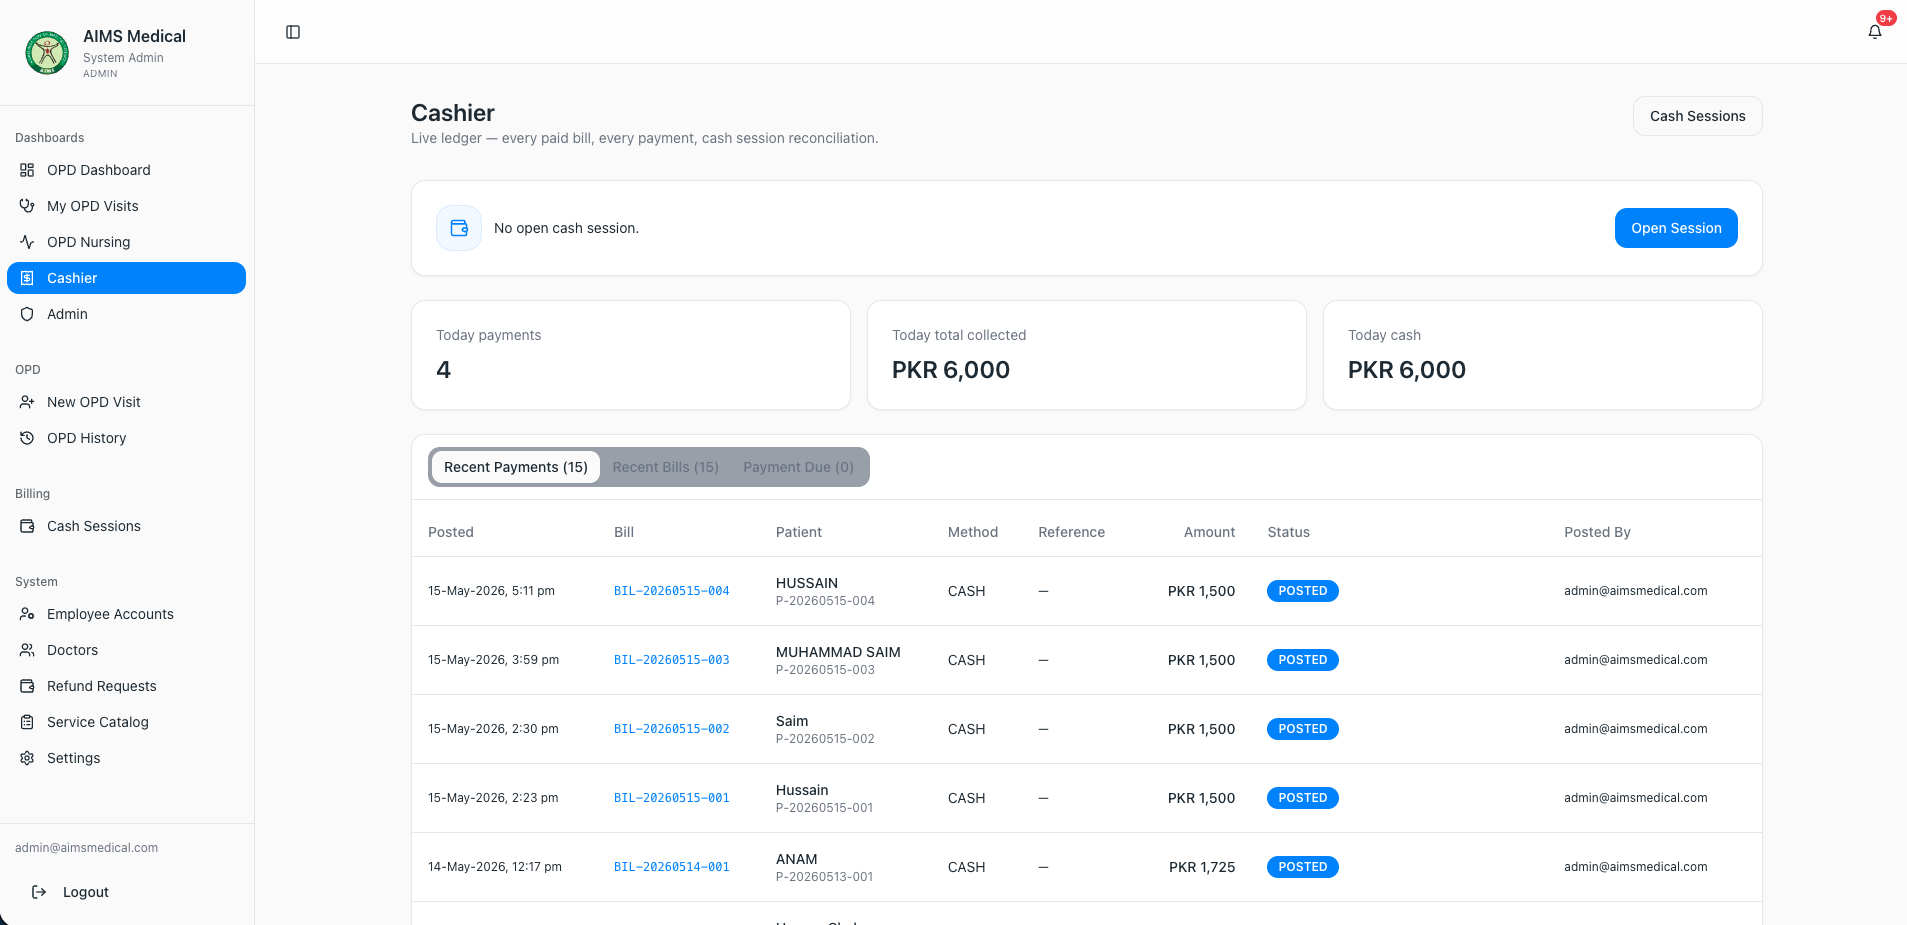Viewport: 1907px width, 925px height.
Task: Click the sidebar Cash Sessions wallet icon
Action: (x=27, y=526)
